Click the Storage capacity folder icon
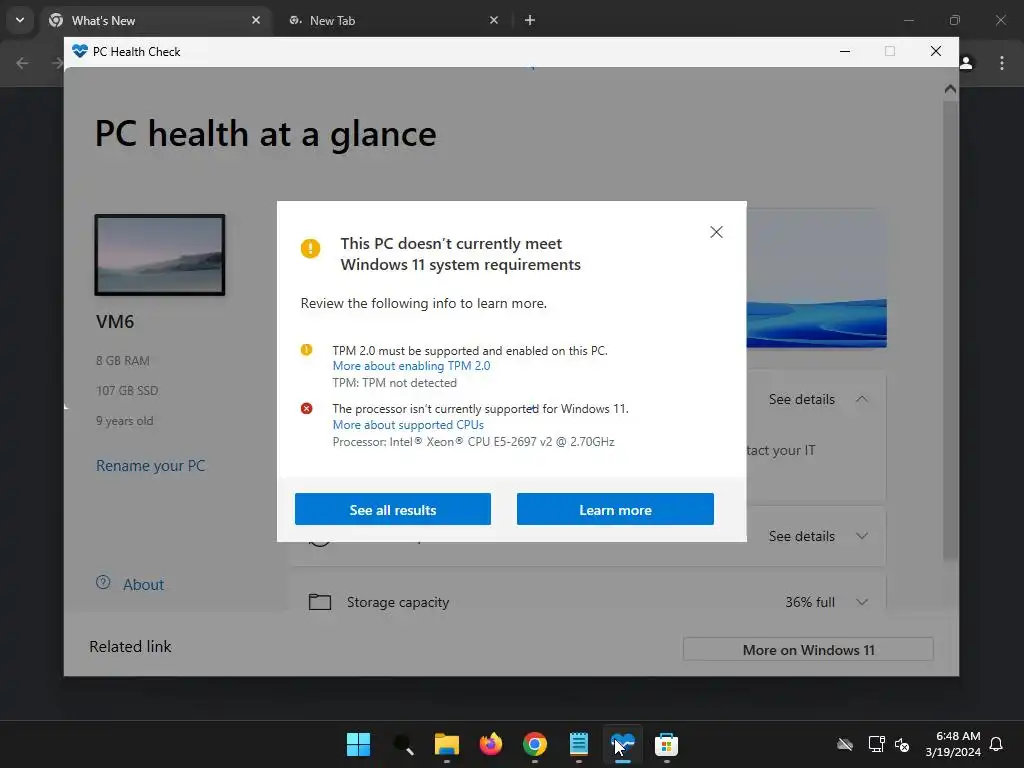Screen dimensions: 1024x768 point(319,601)
